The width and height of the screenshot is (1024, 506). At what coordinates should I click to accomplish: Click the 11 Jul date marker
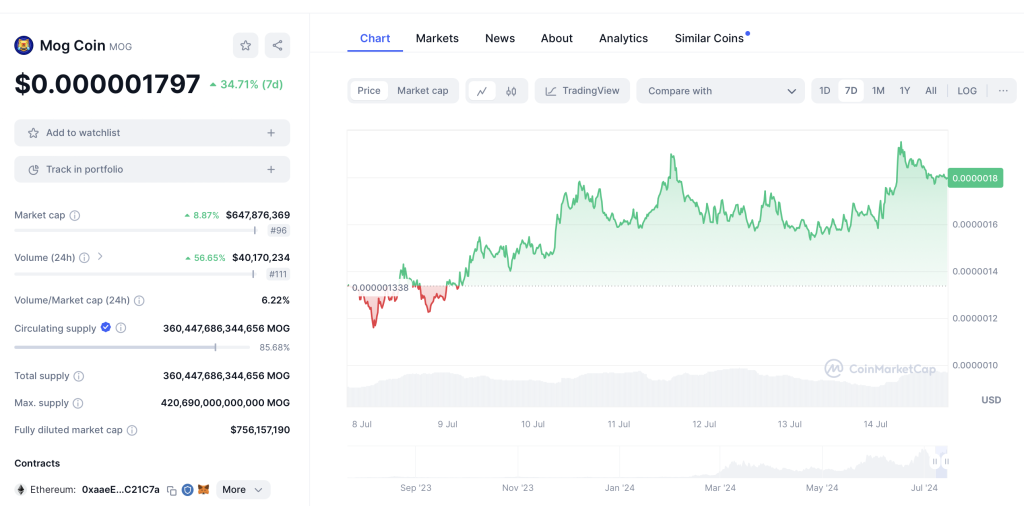619,424
